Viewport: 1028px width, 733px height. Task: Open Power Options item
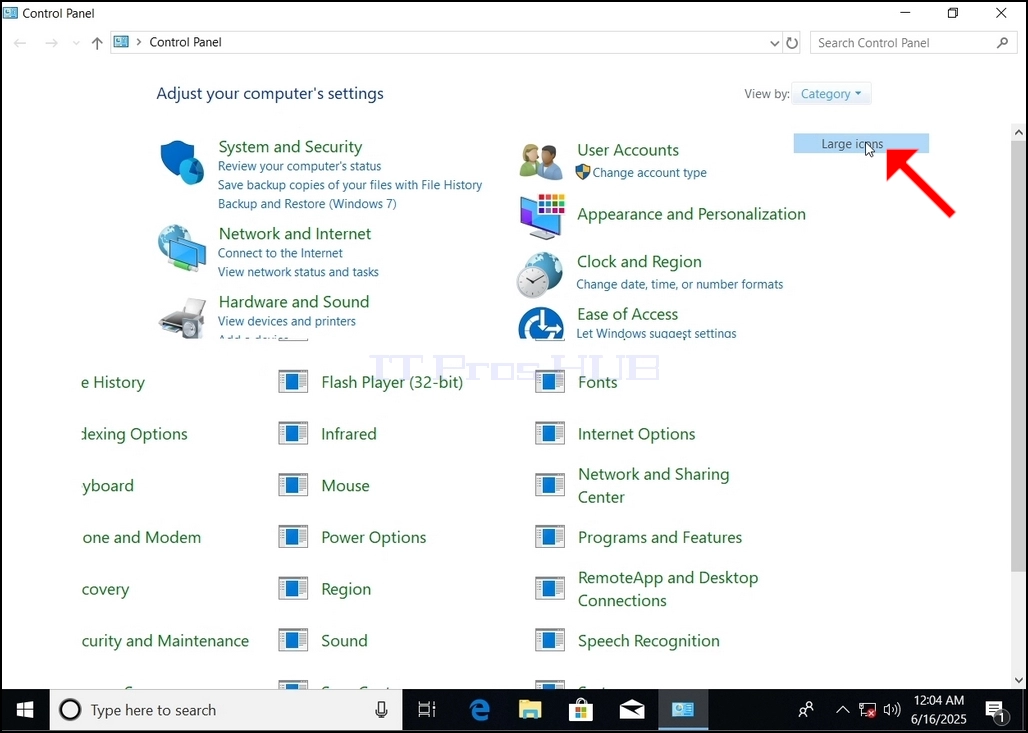(x=373, y=538)
